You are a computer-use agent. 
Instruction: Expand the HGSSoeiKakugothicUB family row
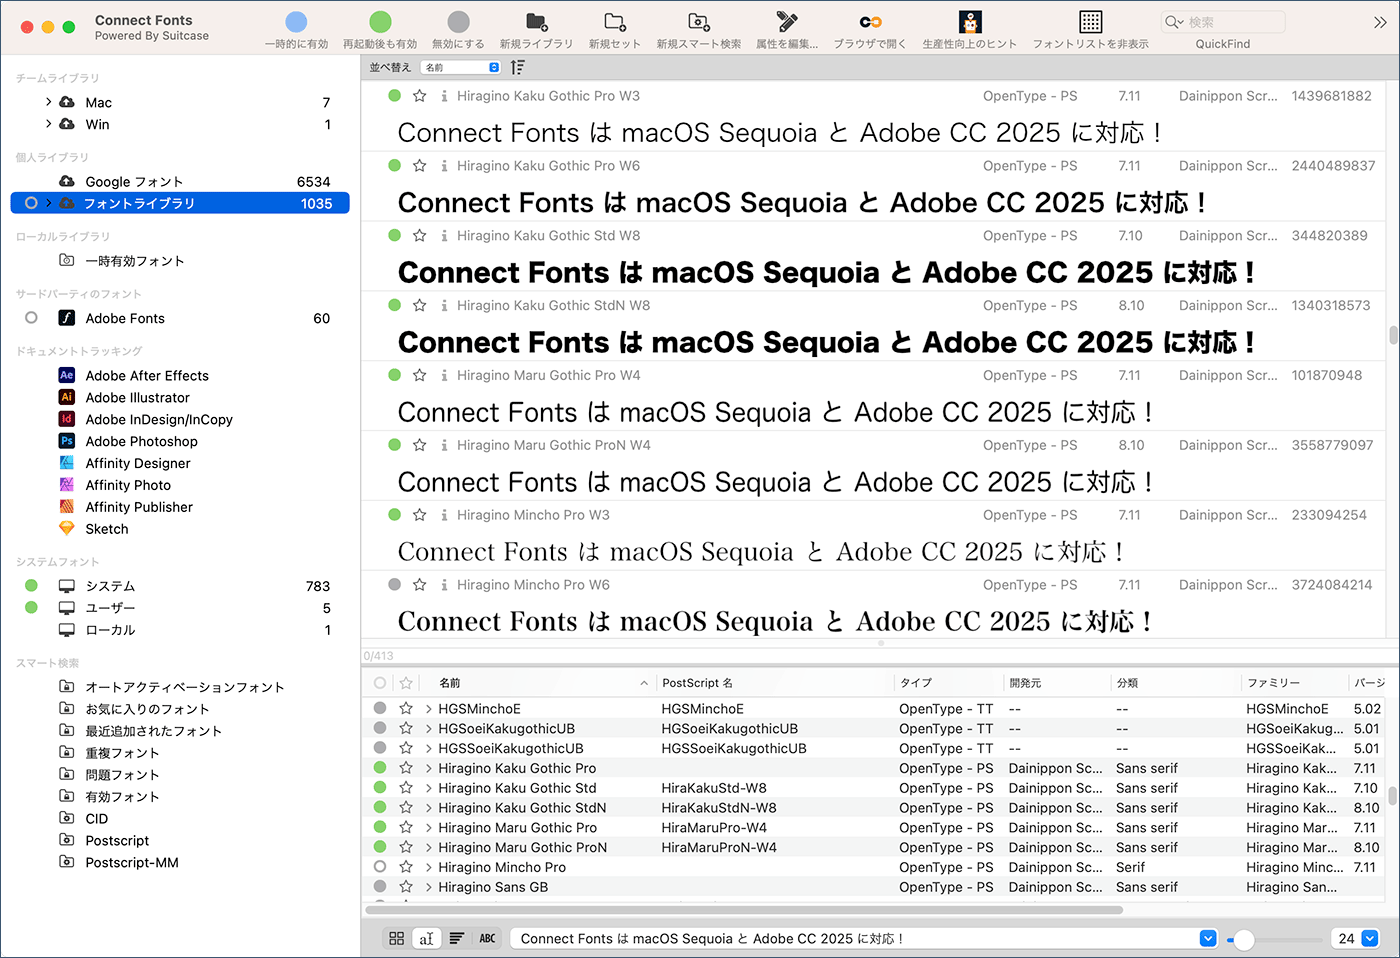coord(429,748)
